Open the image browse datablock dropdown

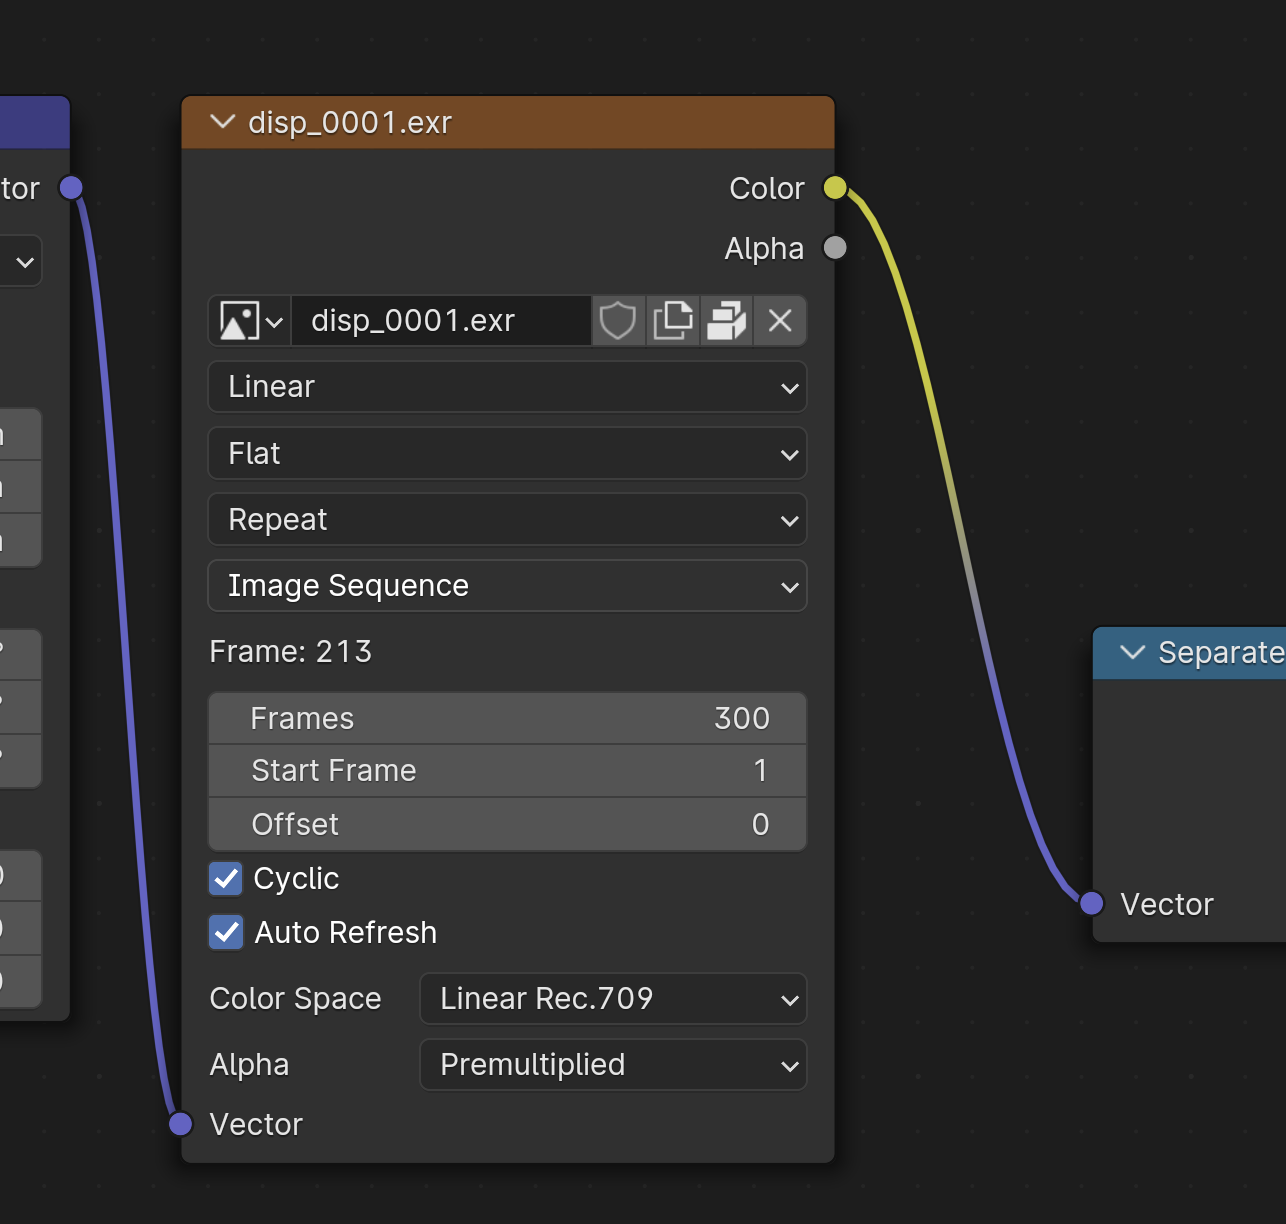pos(250,321)
